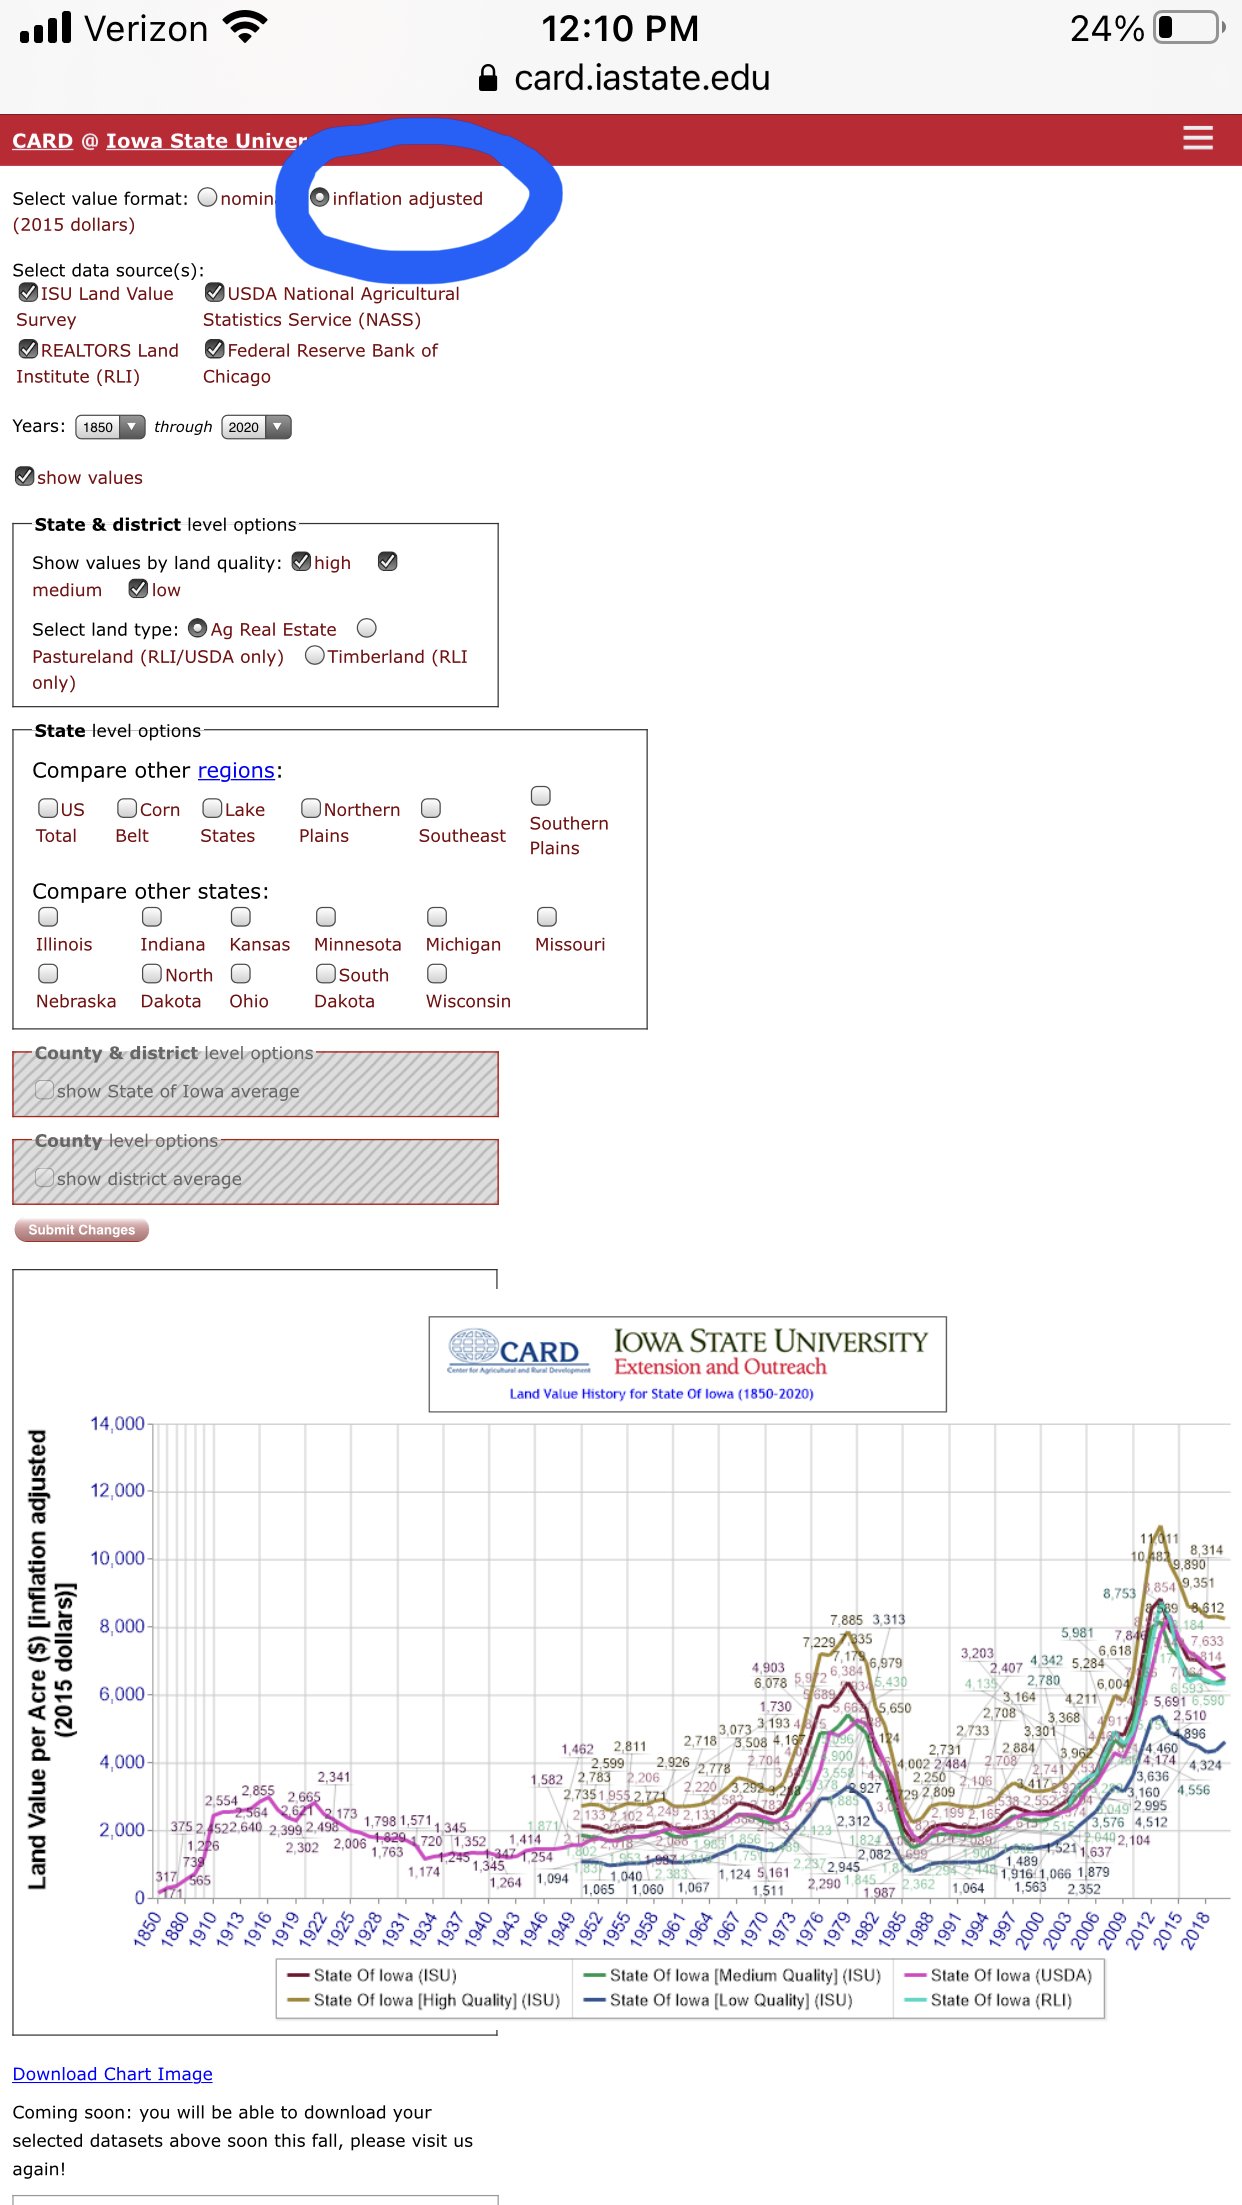Click the 2018 x-axis year label

click(x=1195, y=1930)
